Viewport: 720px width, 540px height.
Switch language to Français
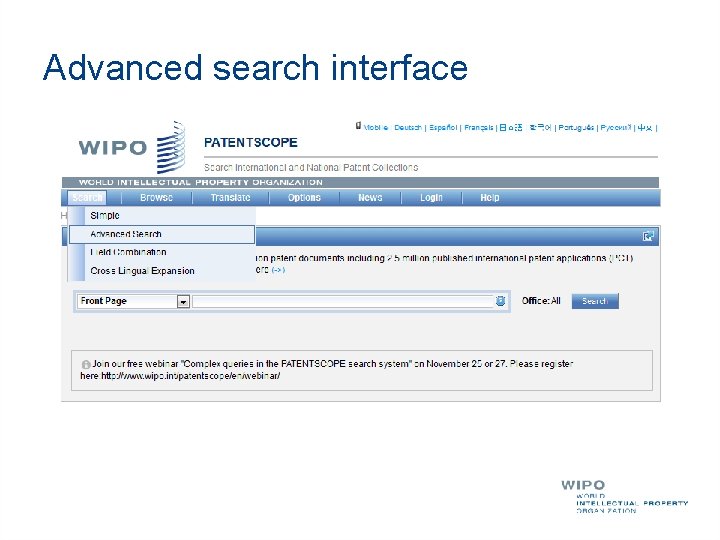click(478, 128)
